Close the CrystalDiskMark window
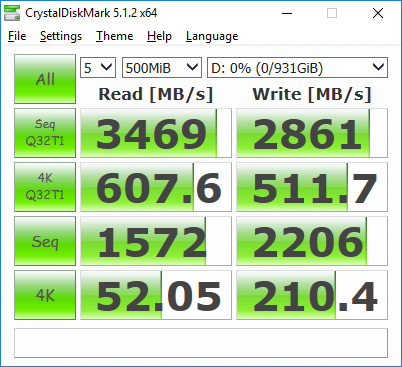 [378, 13]
